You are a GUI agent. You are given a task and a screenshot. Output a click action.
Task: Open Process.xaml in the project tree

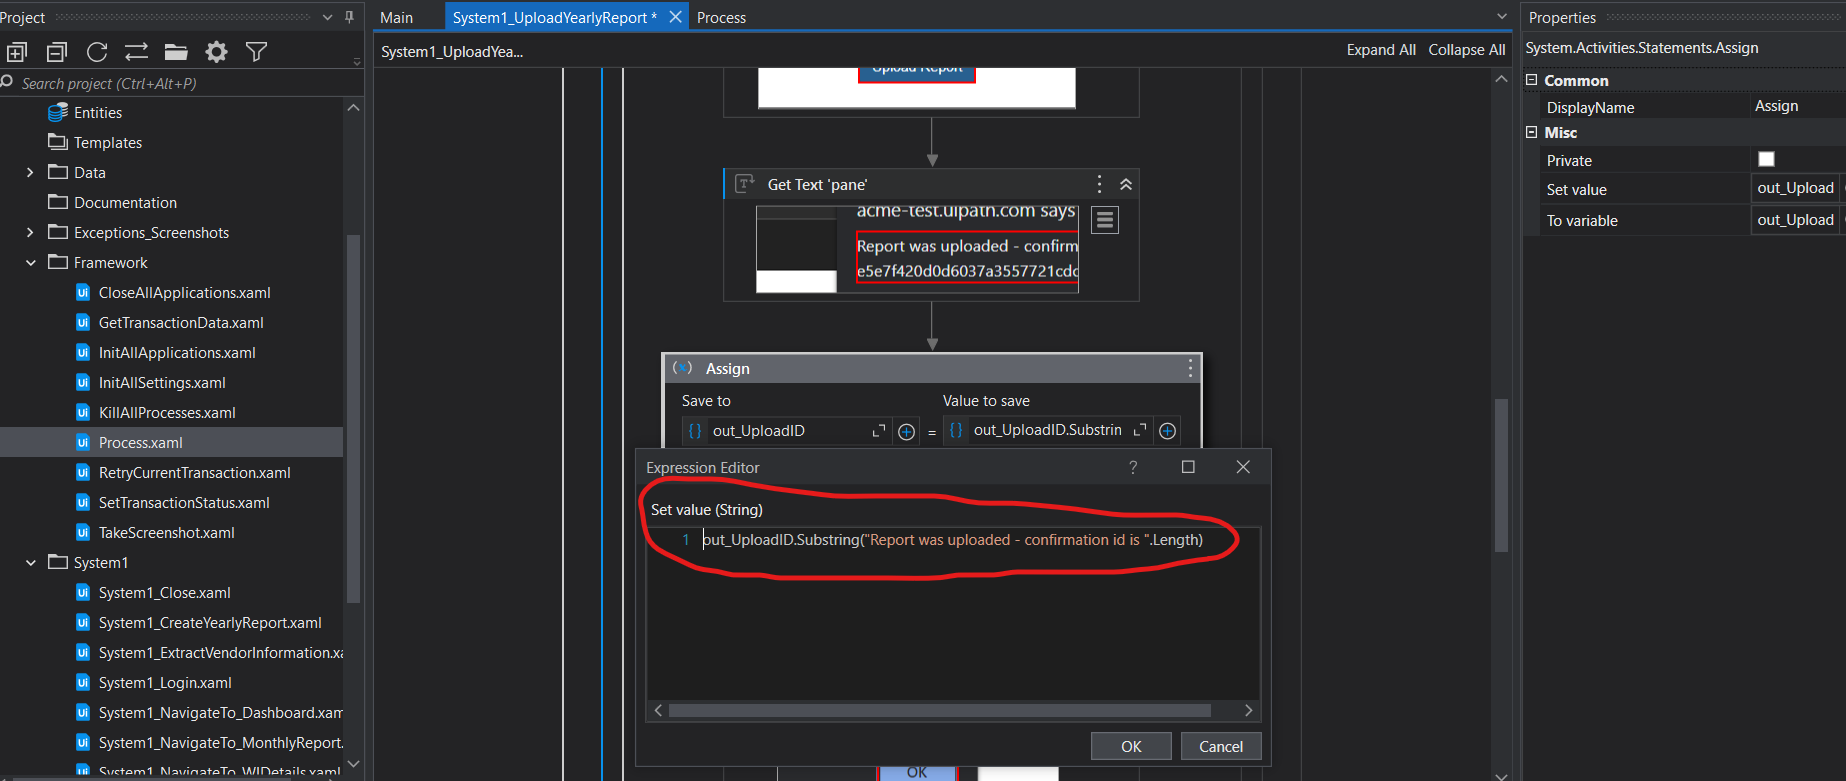tap(140, 442)
